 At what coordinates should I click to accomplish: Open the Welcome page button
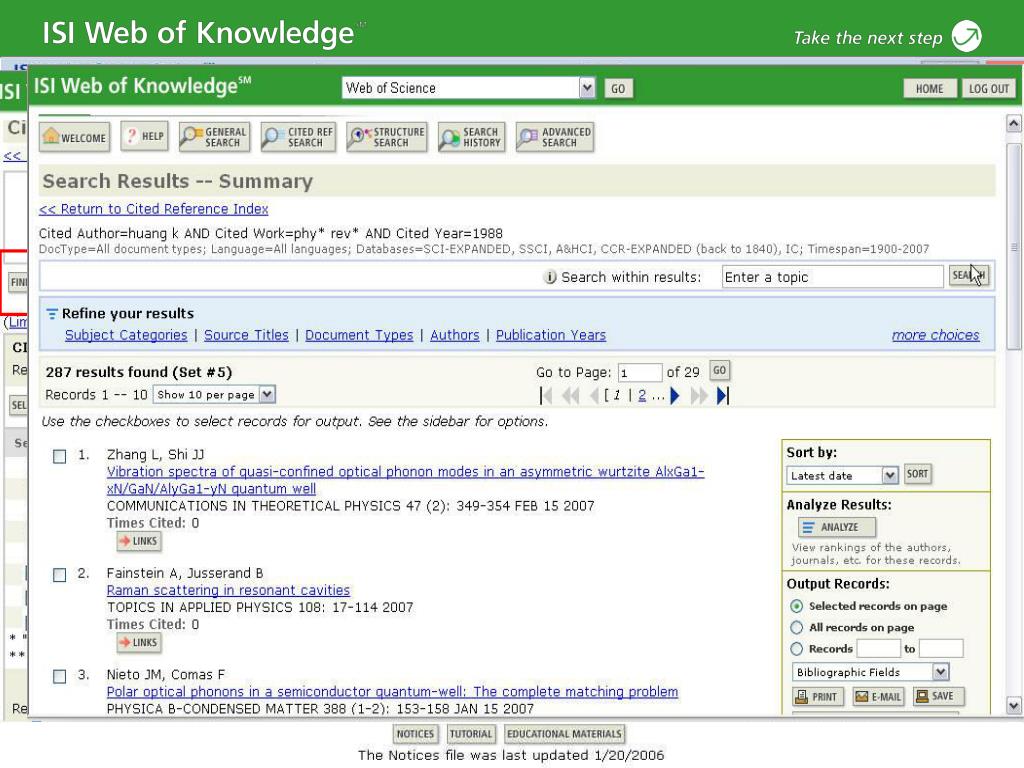pyautogui.click(x=74, y=137)
